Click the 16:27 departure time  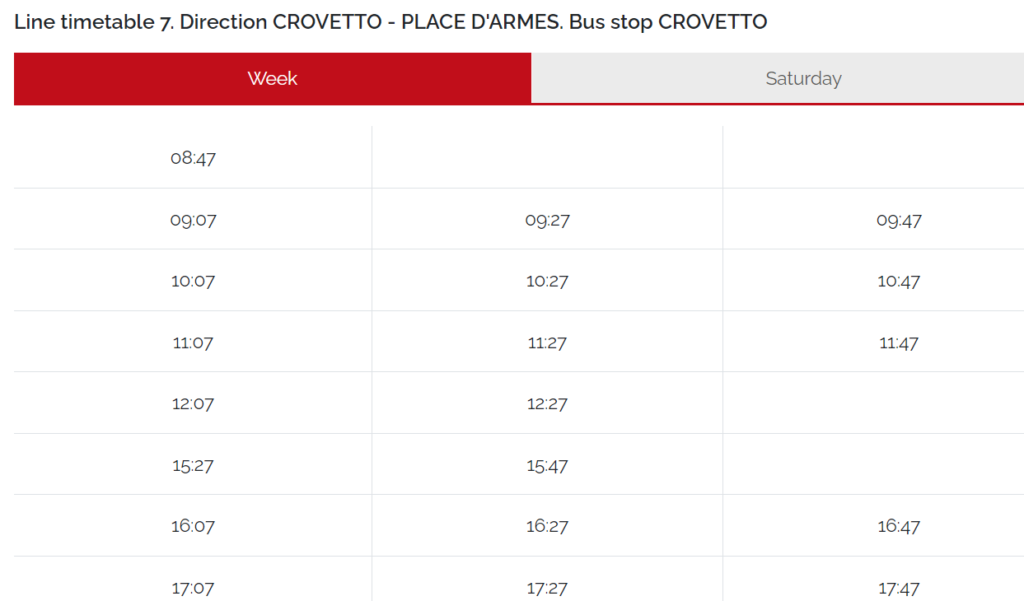click(546, 525)
